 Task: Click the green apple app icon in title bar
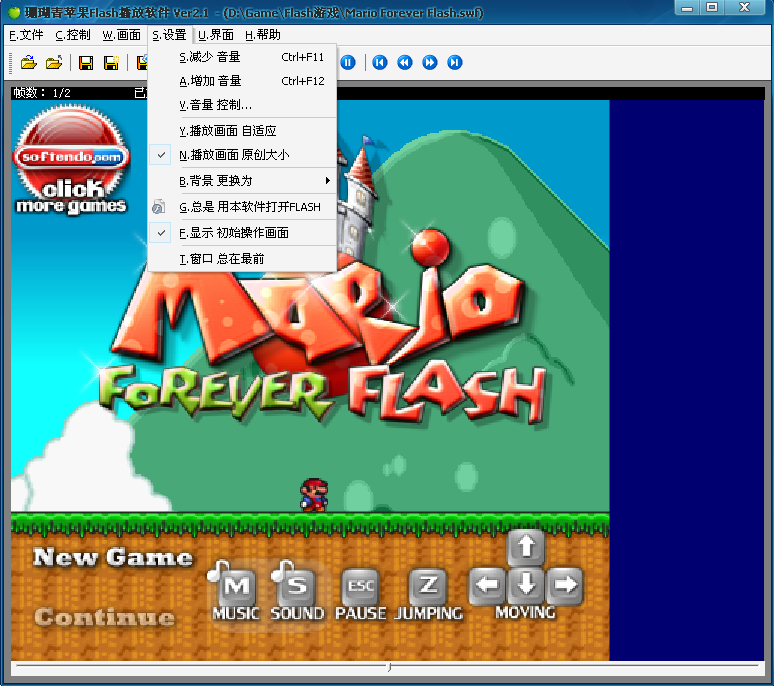point(14,12)
